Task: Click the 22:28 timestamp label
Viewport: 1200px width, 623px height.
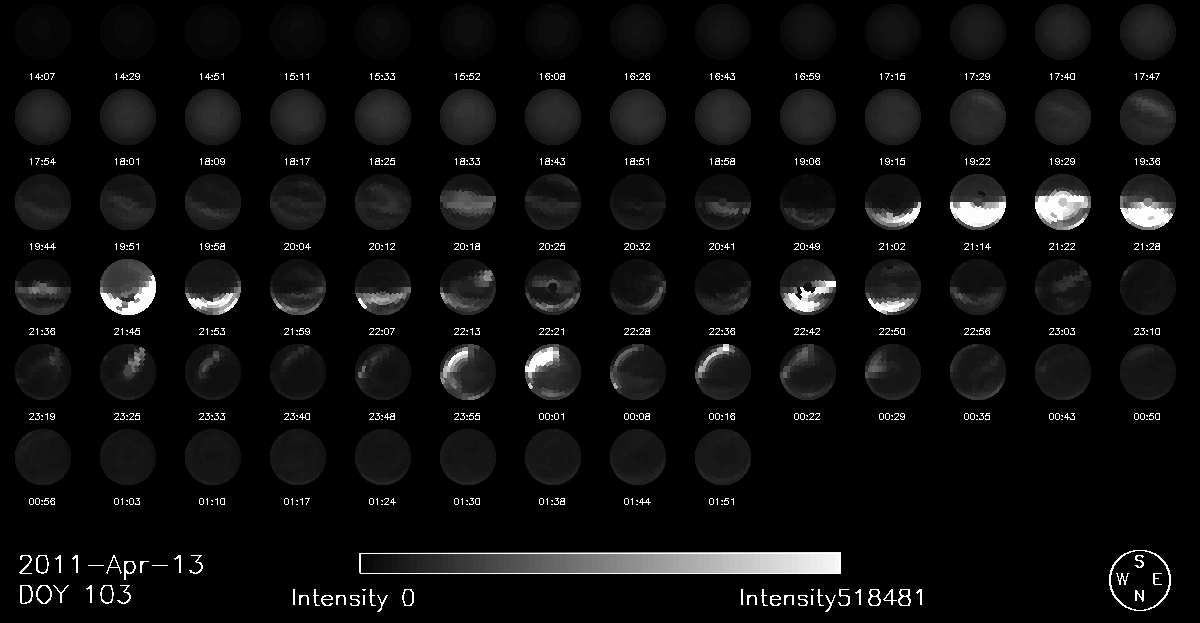Action: [638, 331]
